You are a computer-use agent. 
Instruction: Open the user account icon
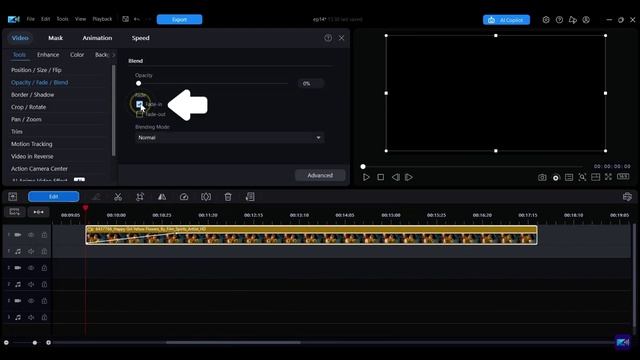[x=586, y=20]
